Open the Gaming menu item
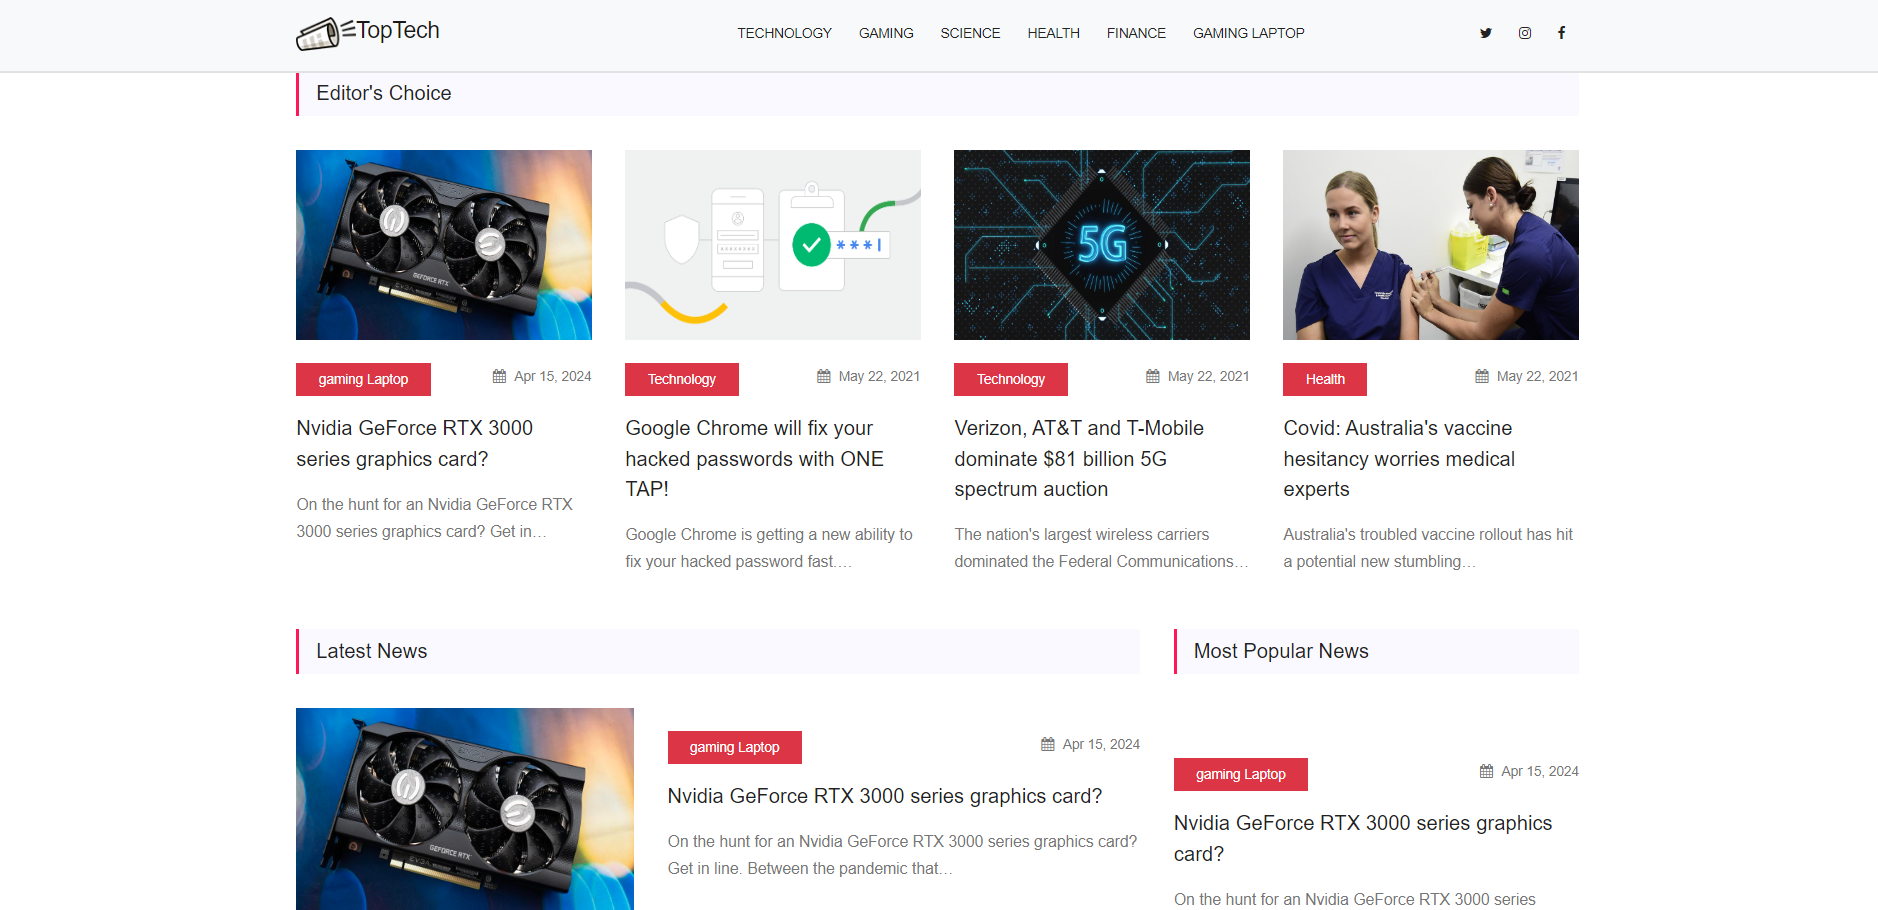This screenshot has width=1878, height=910. (x=886, y=33)
